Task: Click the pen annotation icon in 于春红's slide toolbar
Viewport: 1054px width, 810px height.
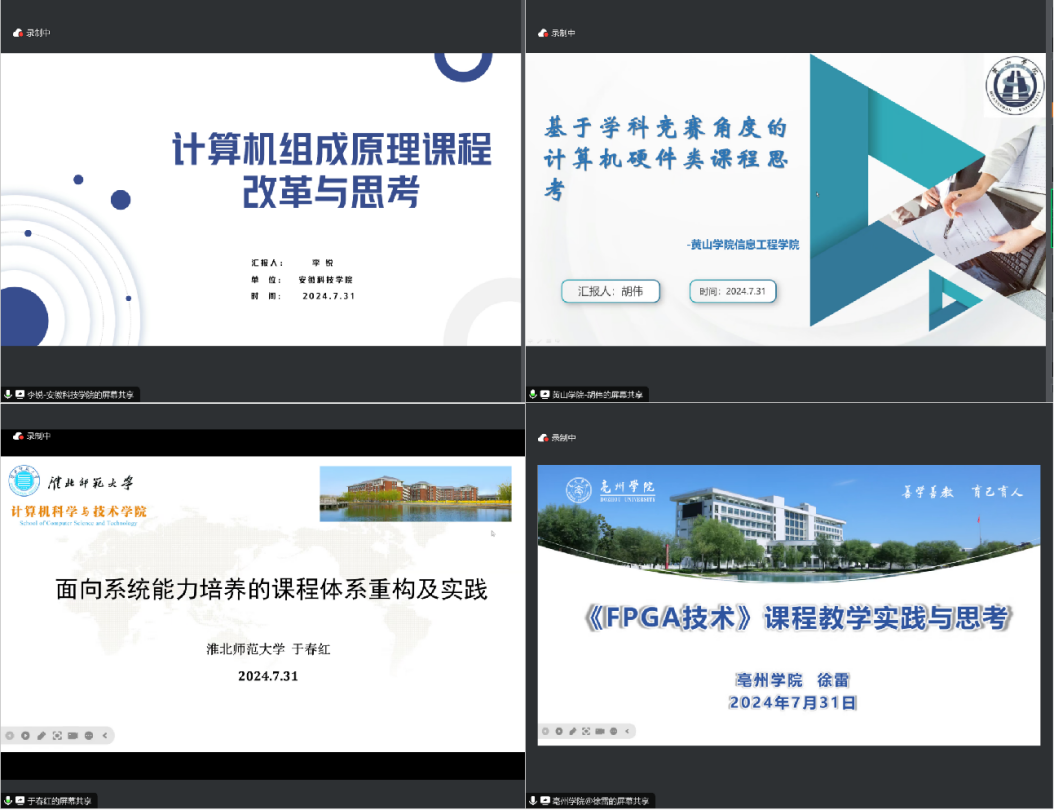Action: pyautogui.click(x=41, y=735)
